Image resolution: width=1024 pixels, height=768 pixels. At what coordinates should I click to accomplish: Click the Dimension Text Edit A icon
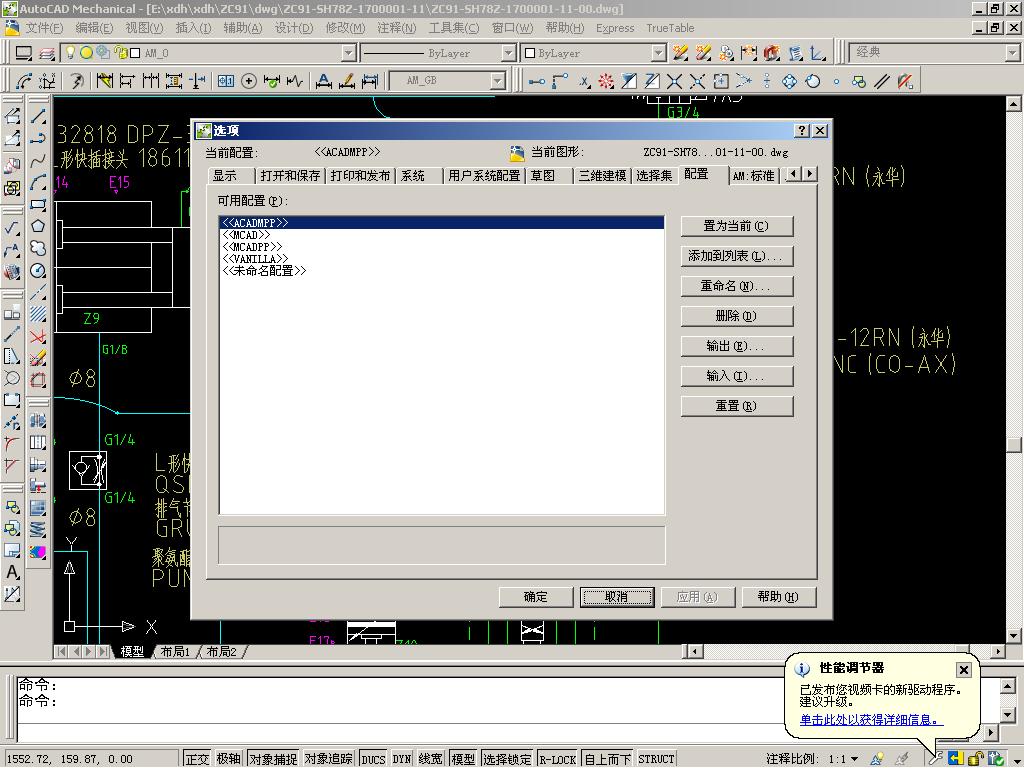pyautogui.click(x=323, y=81)
